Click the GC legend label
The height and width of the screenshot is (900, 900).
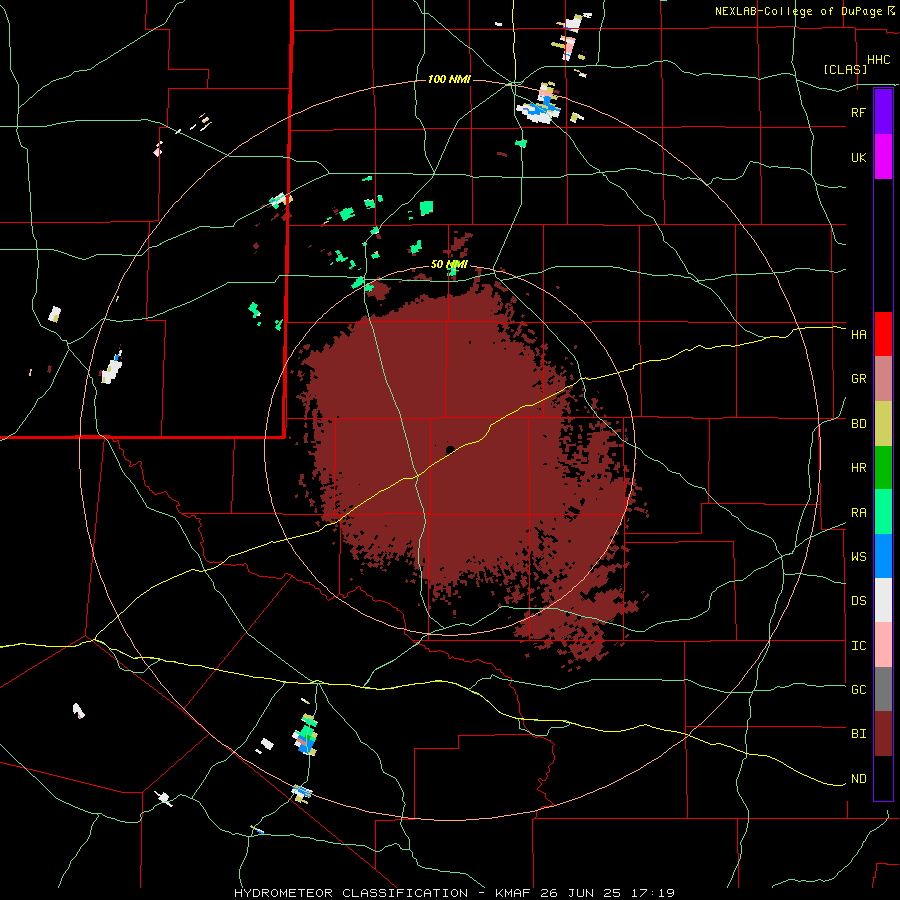(x=858, y=690)
